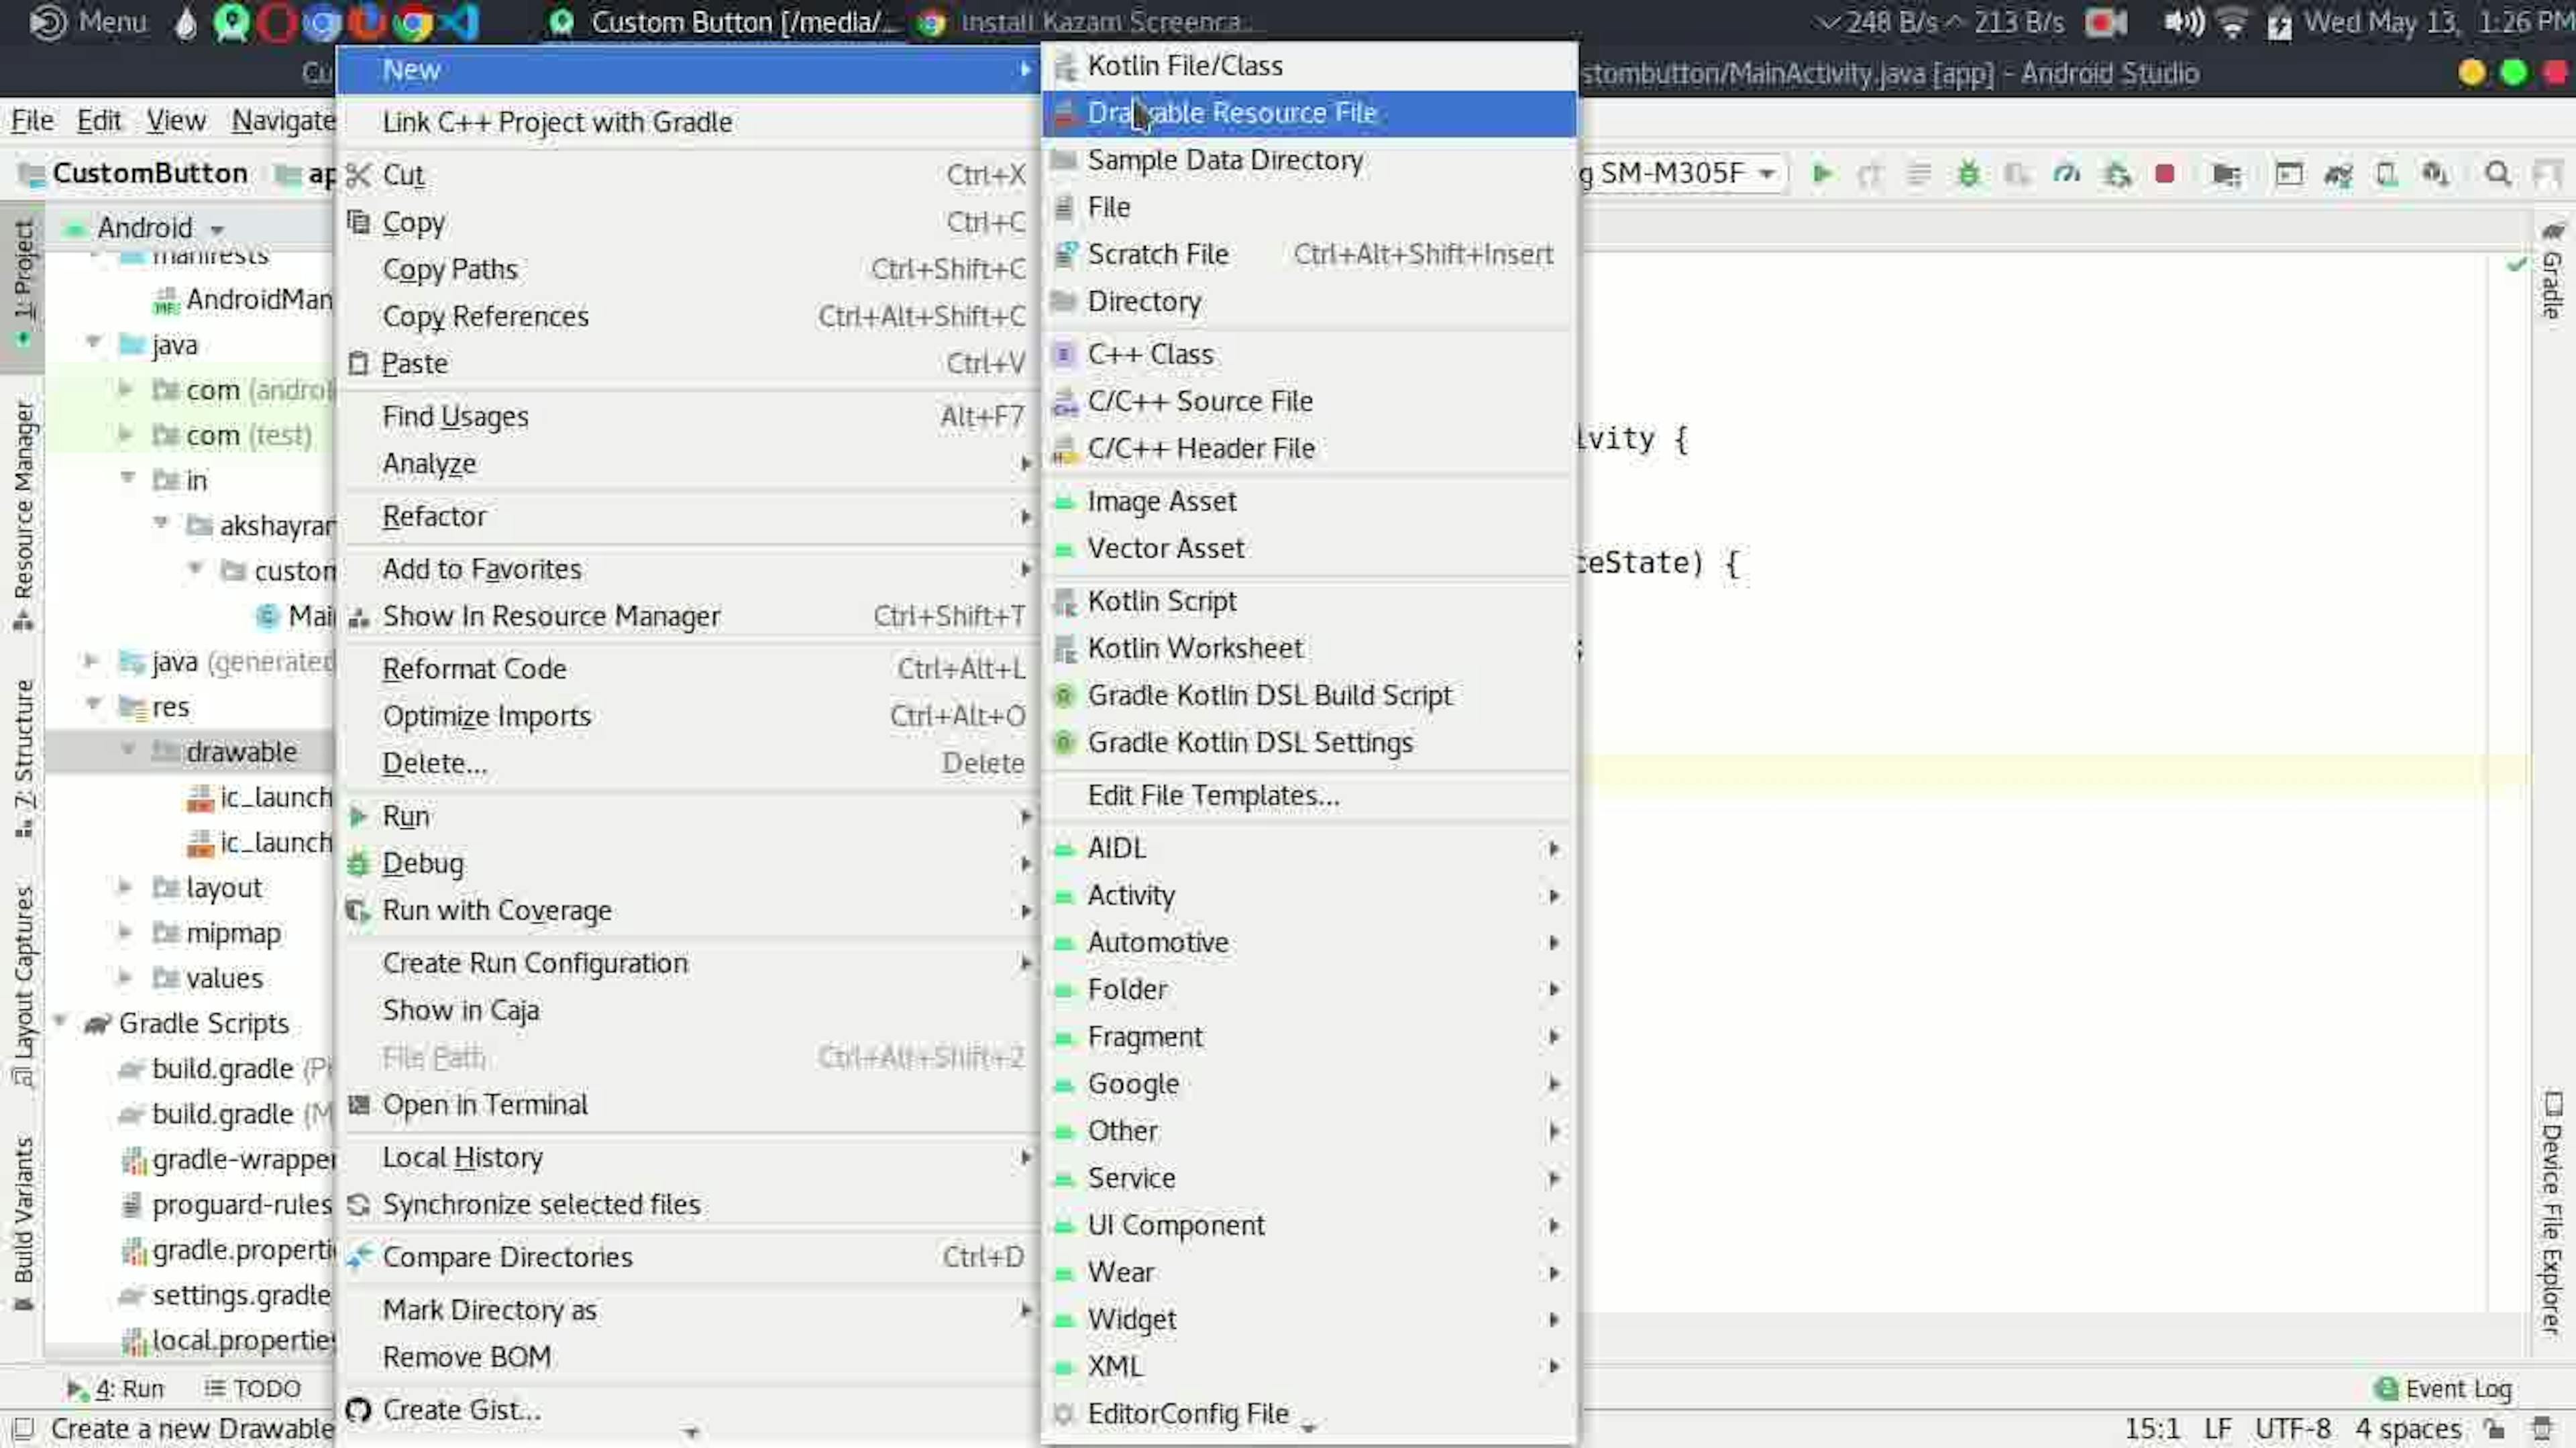Expand the Activity submenu arrow

[1554, 896]
